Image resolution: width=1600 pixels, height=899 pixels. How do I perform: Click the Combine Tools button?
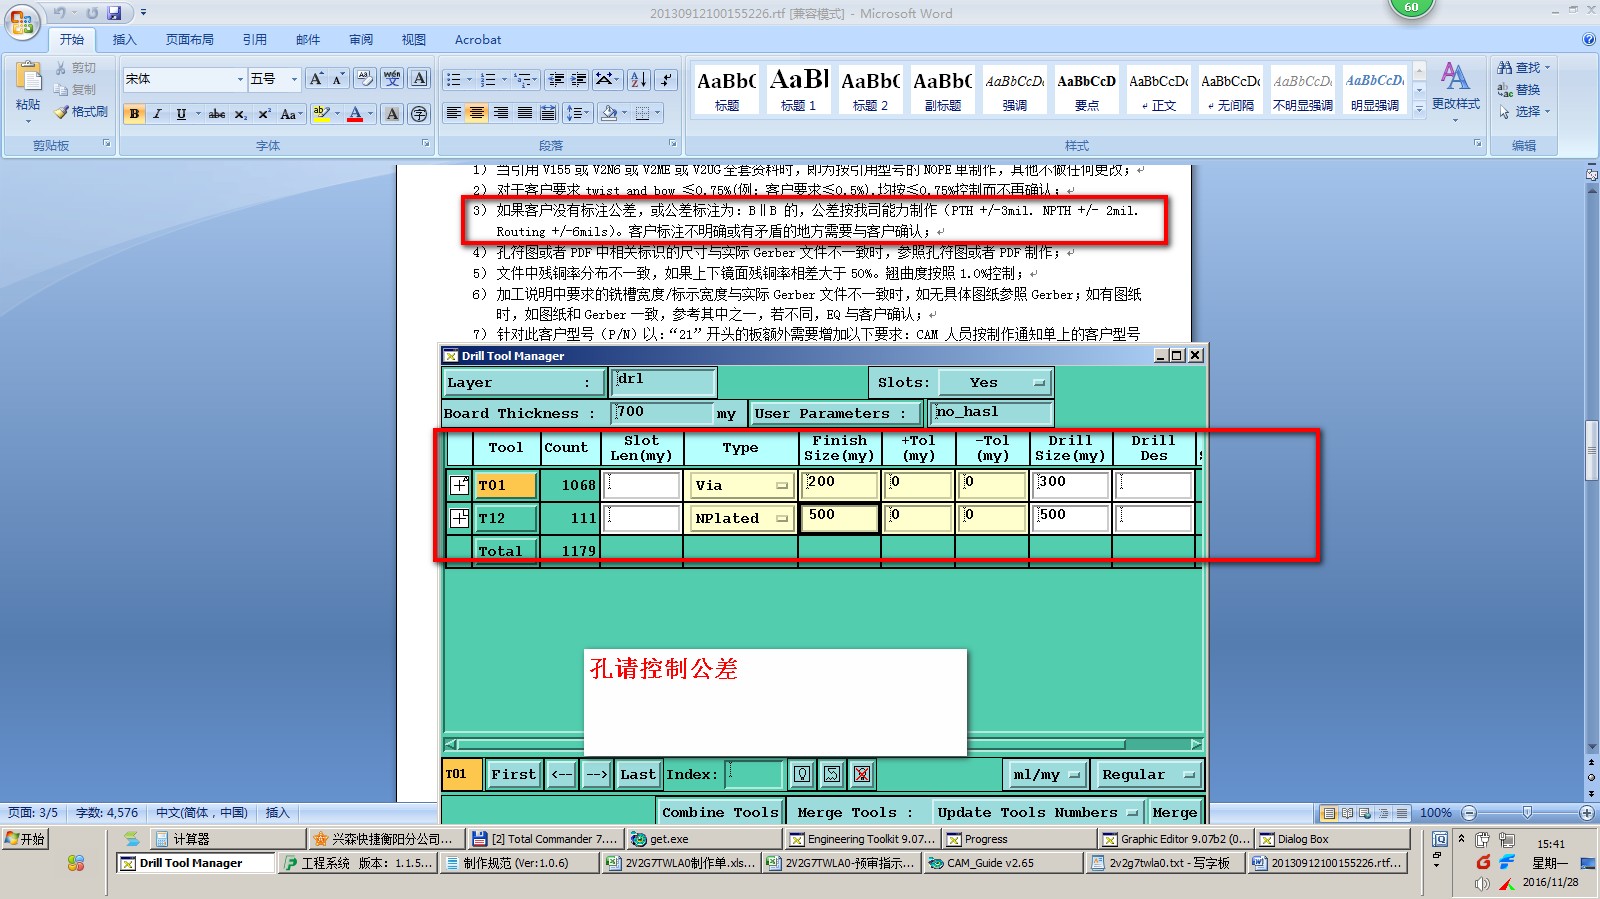click(720, 813)
